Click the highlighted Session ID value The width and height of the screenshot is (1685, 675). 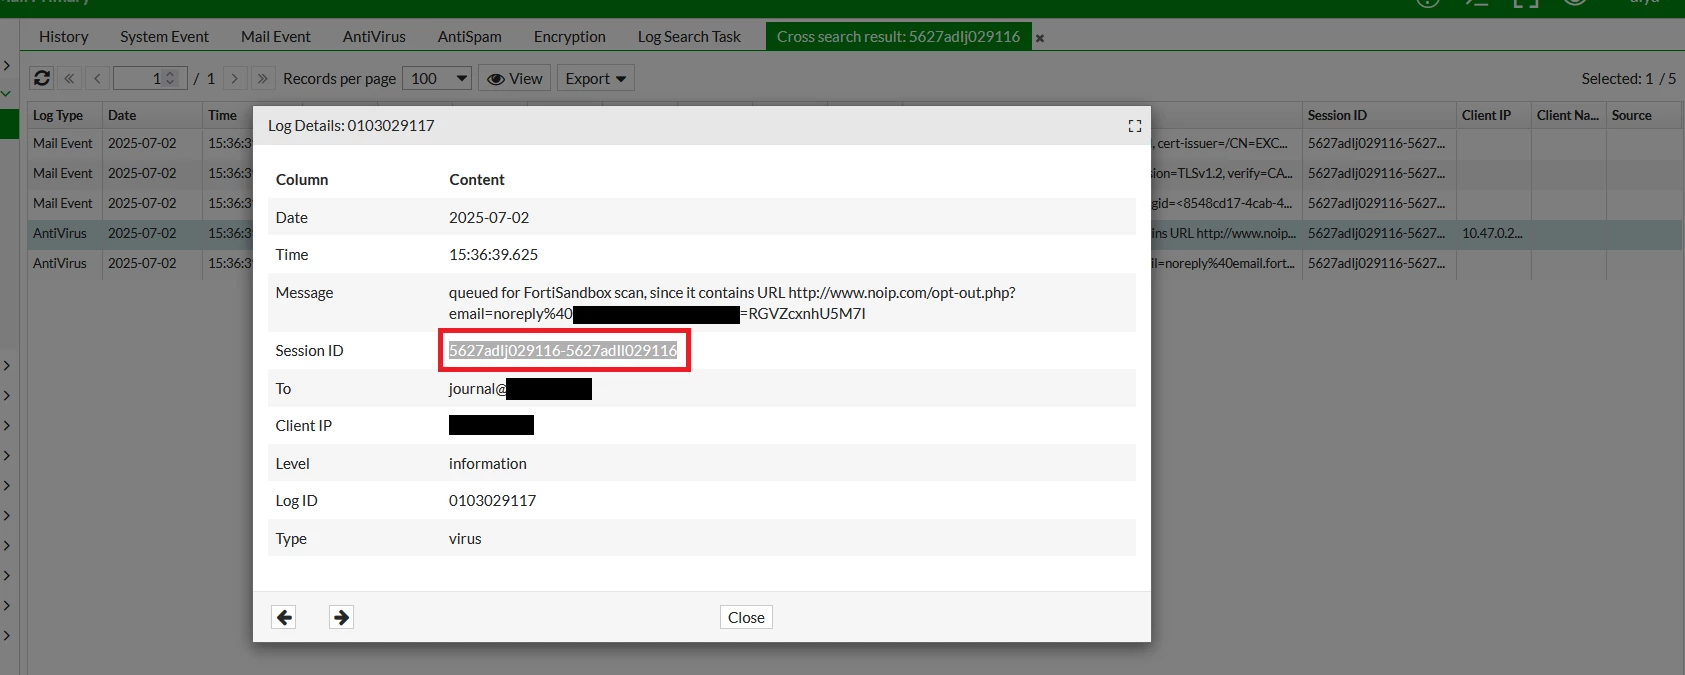click(563, 350)
